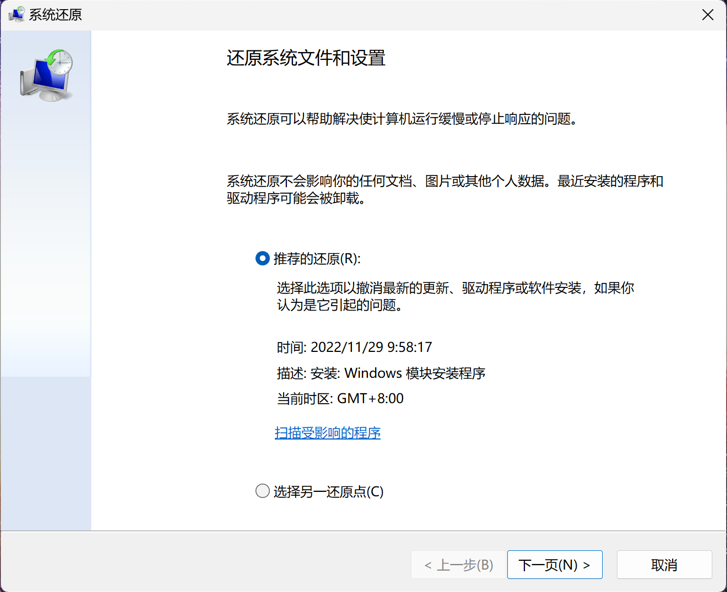The height and width of the screenshot is (592, 727).
Task: Close the 系统还原 dialog window
Action: pyautogui.click(x=708, y=15)
